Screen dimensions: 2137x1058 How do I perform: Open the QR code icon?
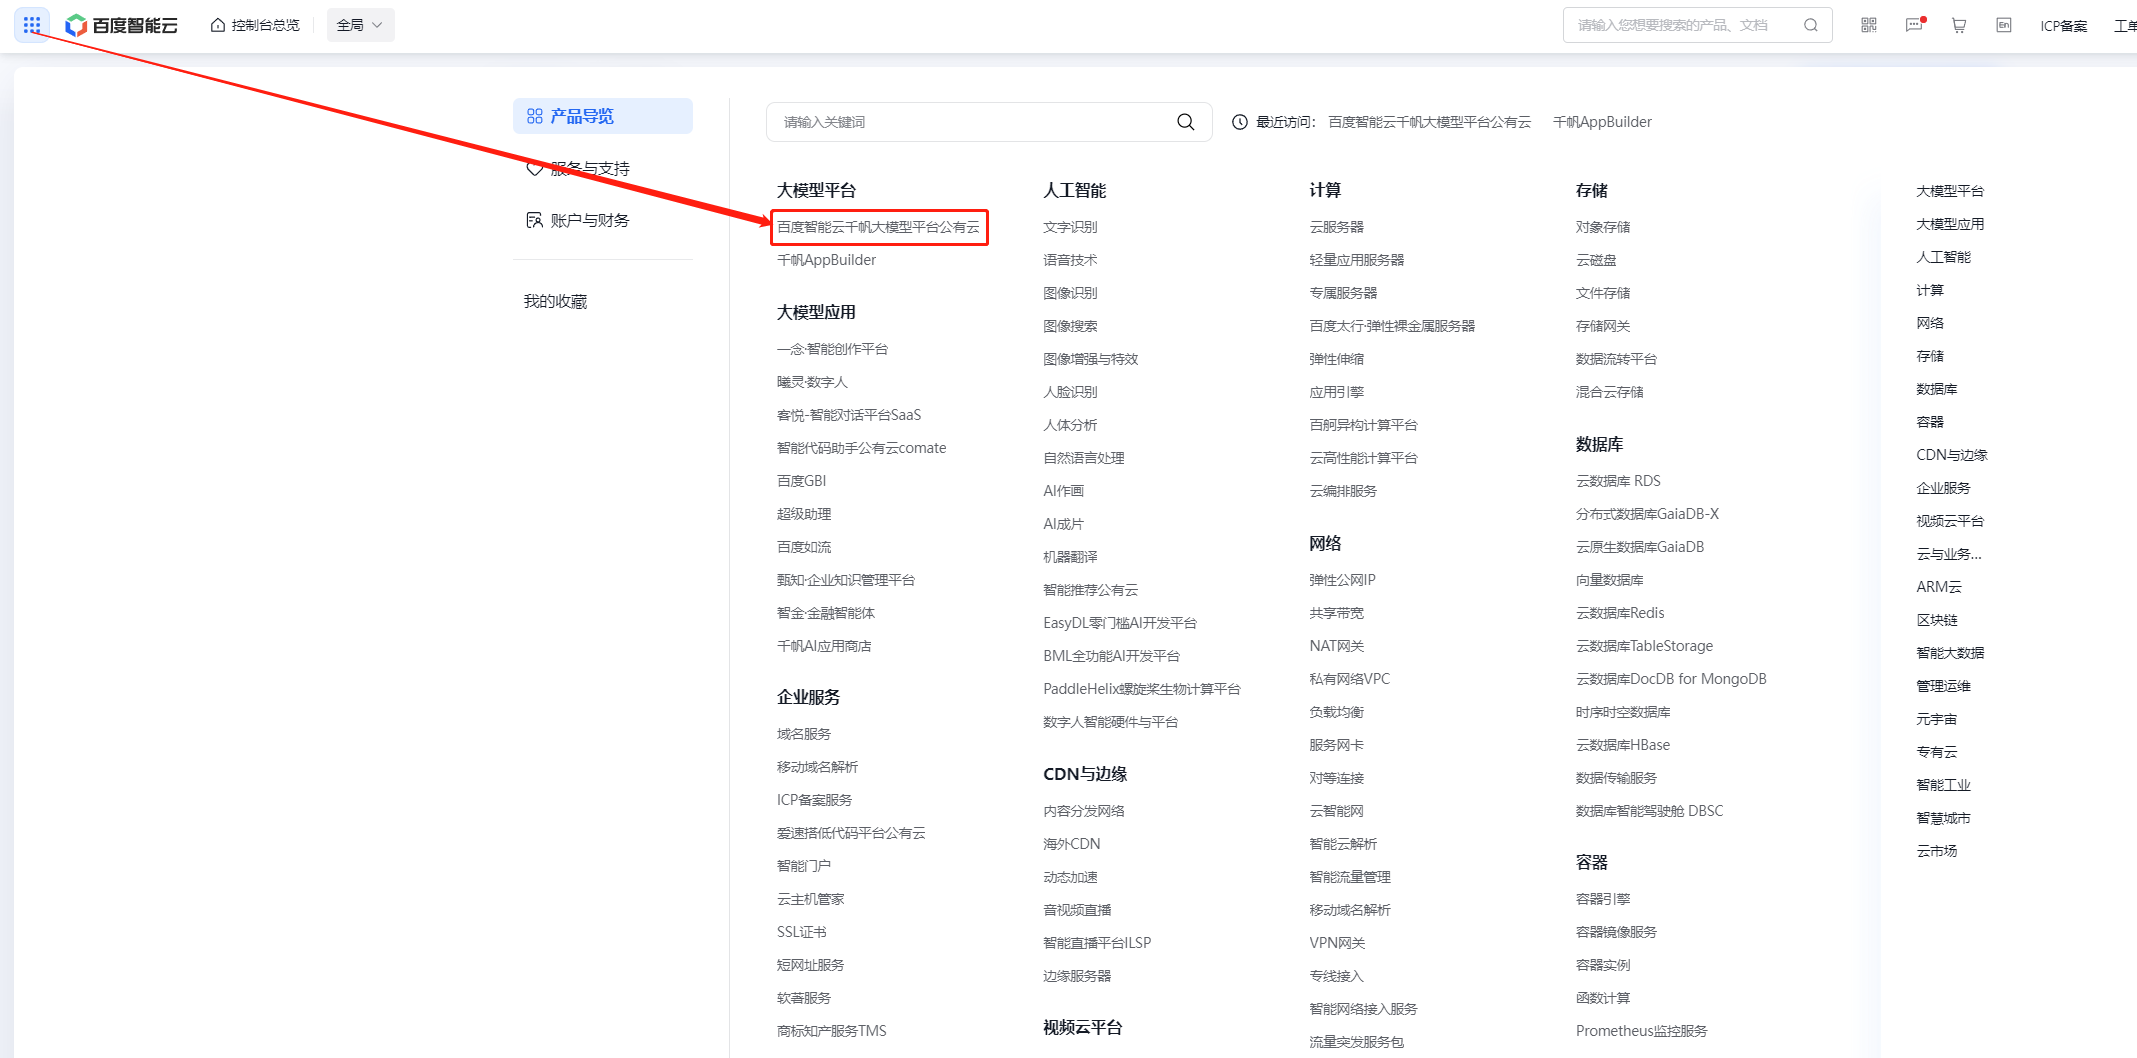pyautogui.click(x=1869, y=25)
